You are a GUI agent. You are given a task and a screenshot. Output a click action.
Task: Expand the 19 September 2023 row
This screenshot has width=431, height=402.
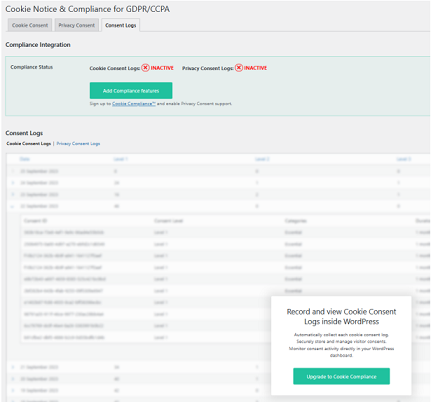tap(13, 390)
